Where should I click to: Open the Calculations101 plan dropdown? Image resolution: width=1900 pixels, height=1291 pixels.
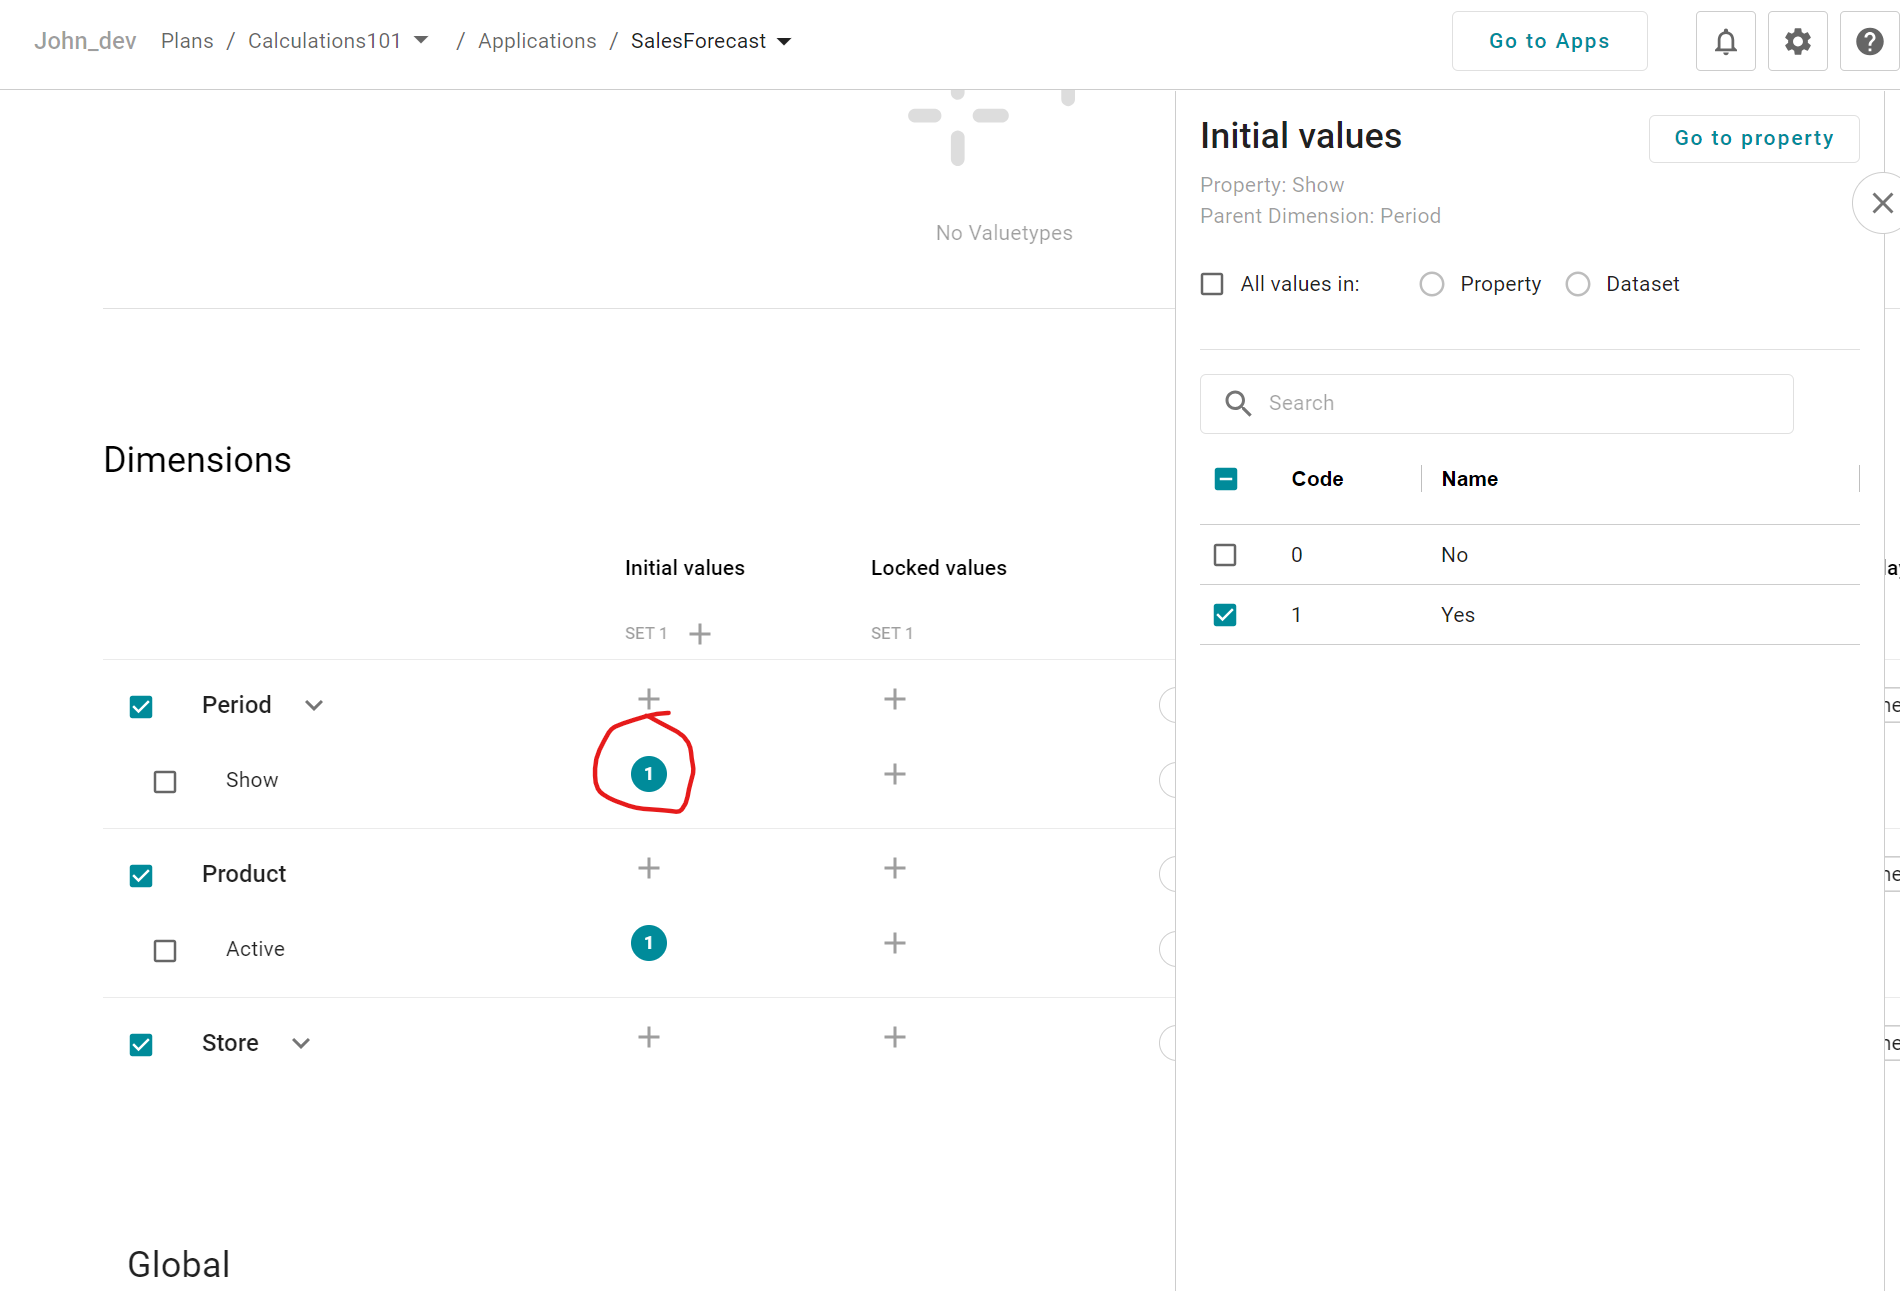click(421, 41)
